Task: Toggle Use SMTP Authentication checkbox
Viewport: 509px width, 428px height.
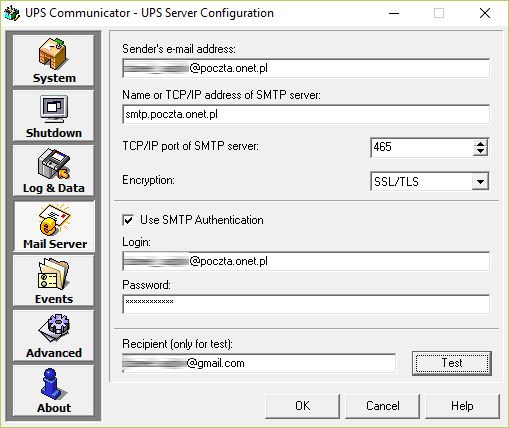Action: (x=128, y=220)
